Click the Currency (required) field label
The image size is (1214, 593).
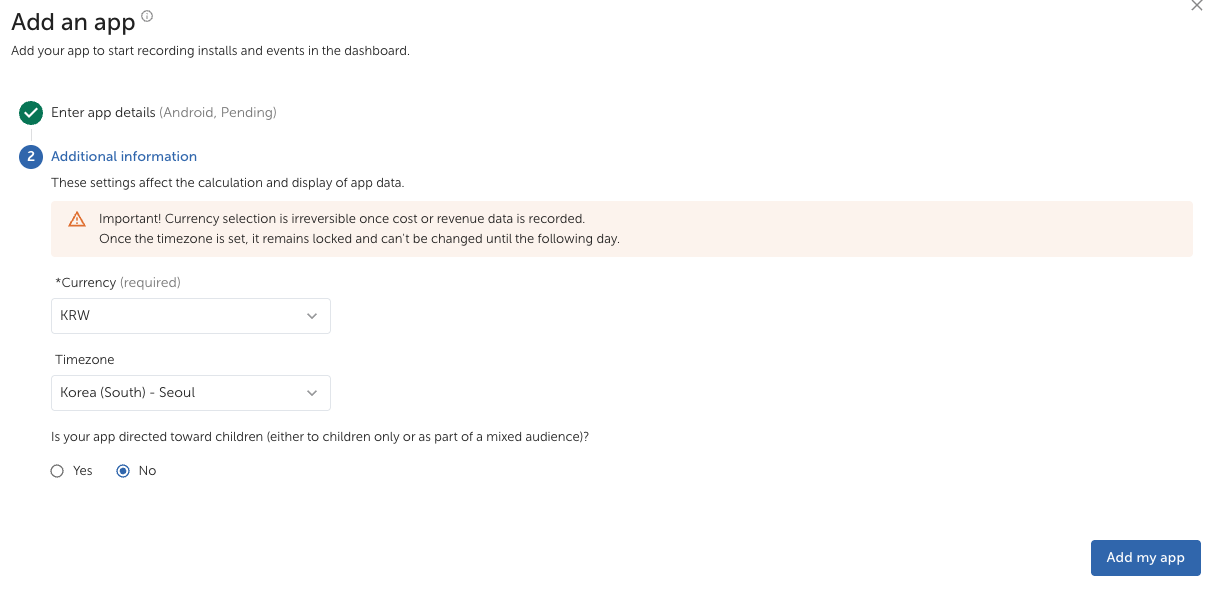coord(118,283)
